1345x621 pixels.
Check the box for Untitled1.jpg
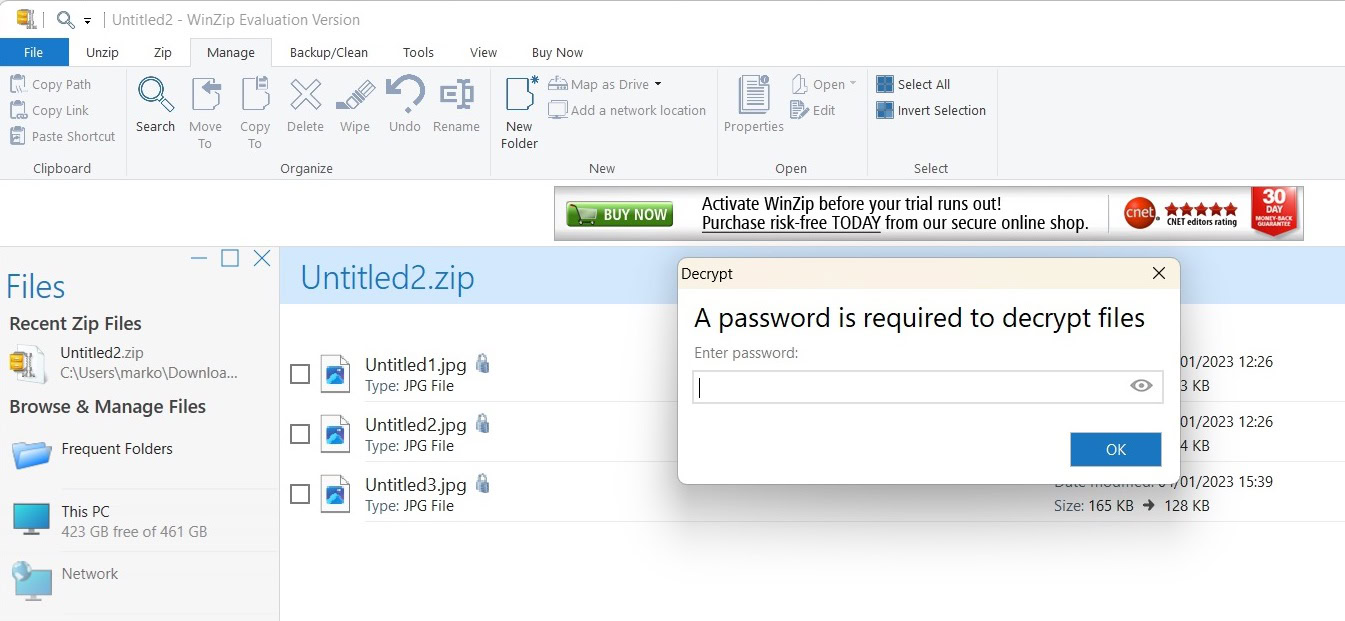[300, 374]
